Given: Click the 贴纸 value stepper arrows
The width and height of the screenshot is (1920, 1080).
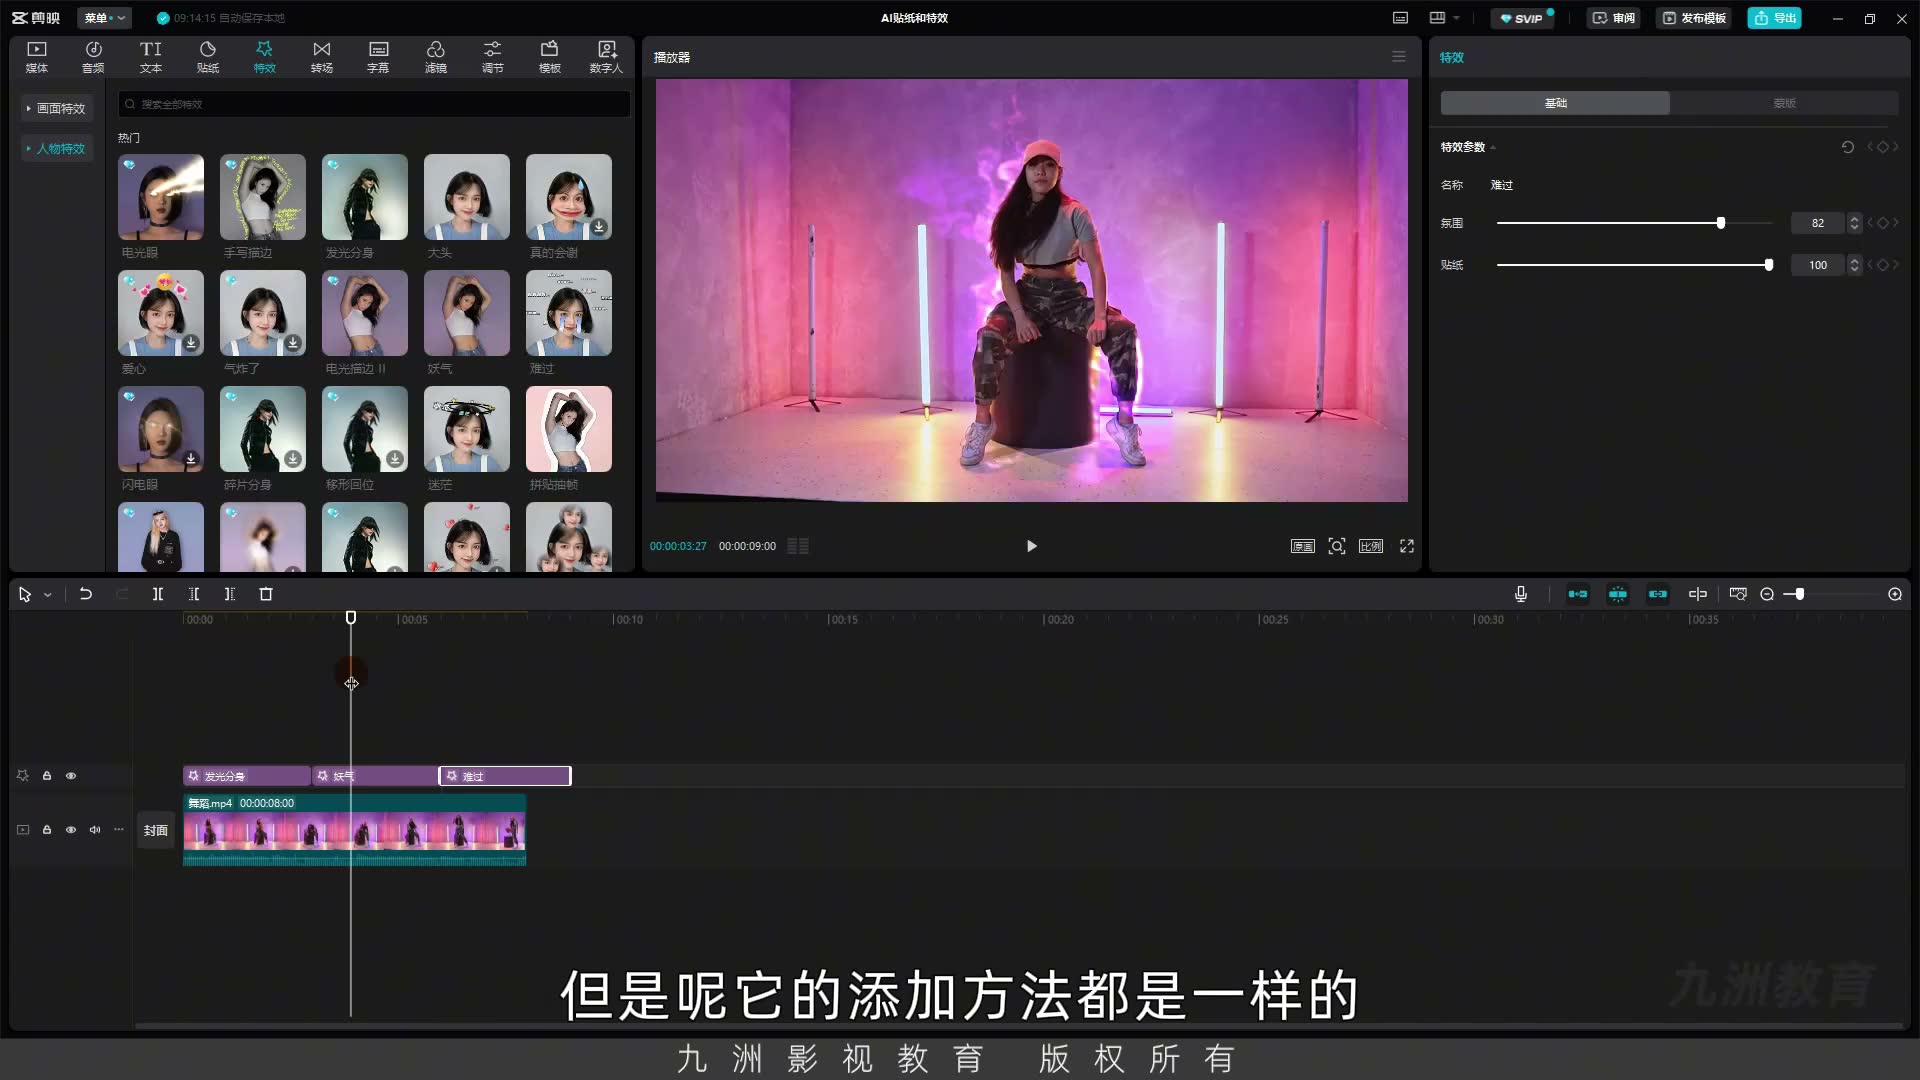Looking at the screenshot, I should 1855,265.
